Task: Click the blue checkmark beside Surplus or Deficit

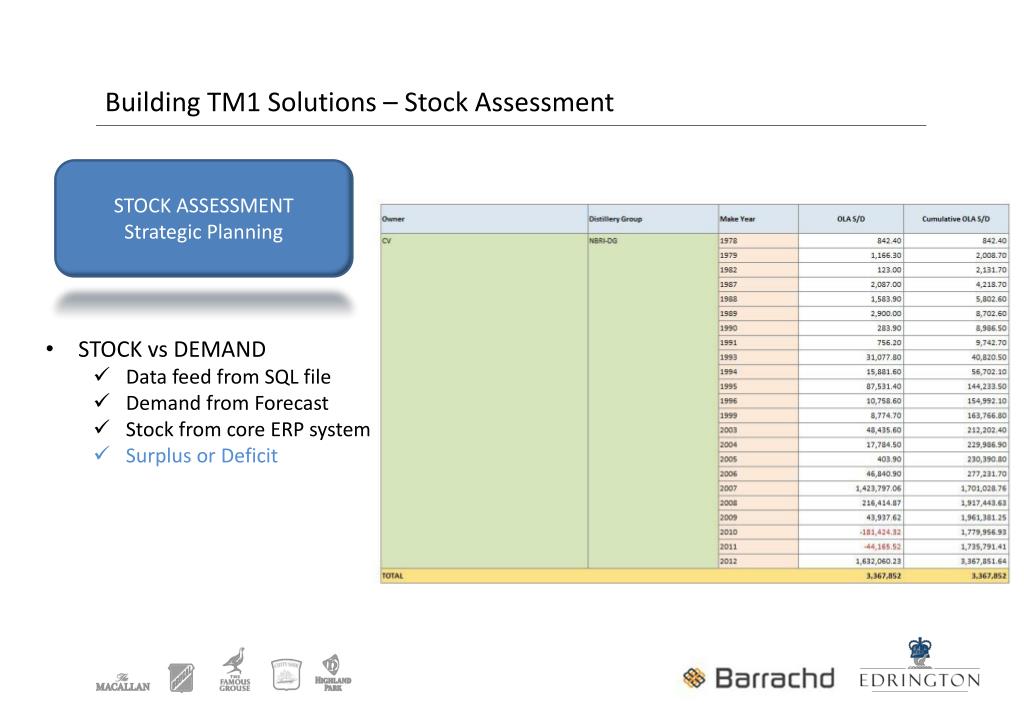Action: 101,454
